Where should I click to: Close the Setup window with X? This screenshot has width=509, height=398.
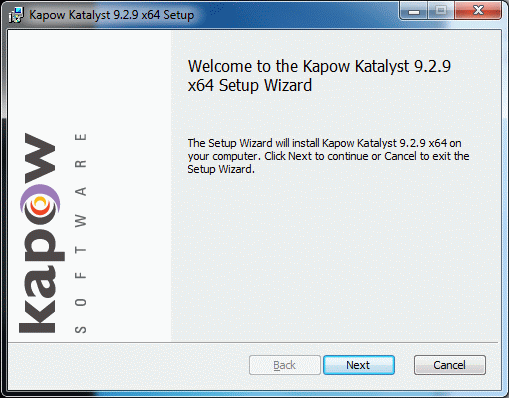(x=478, y=11)
